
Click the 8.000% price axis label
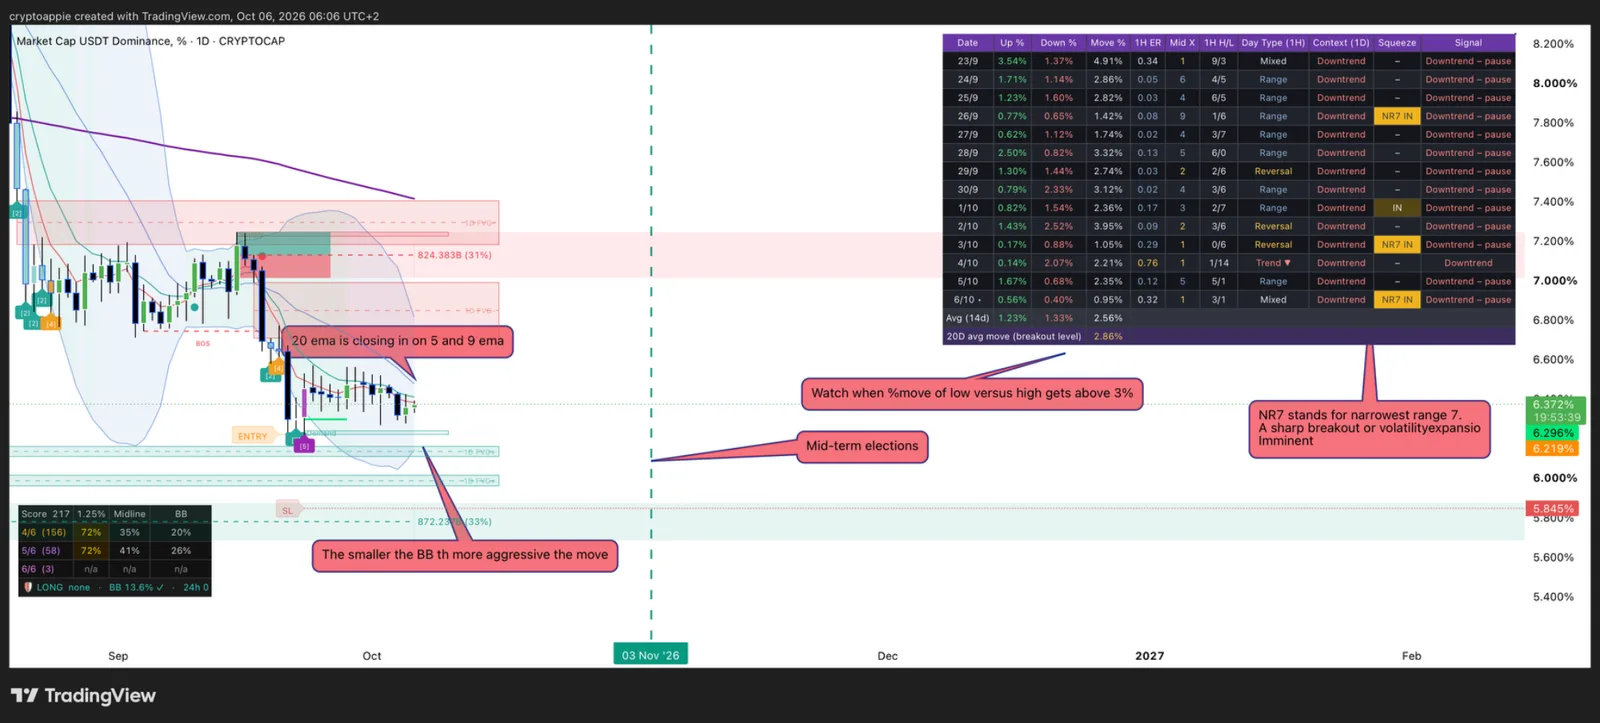coord(1555,84)
